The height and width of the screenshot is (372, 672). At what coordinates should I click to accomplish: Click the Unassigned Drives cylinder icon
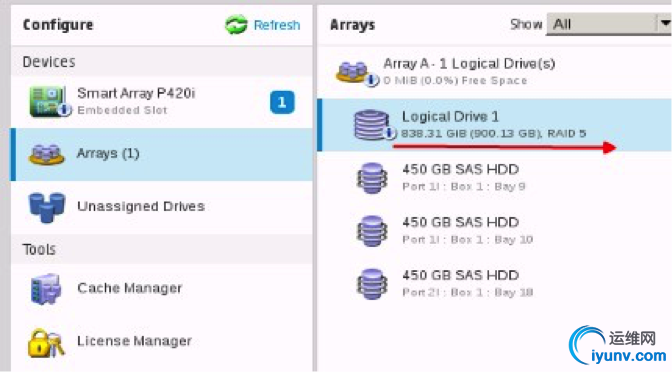click(x=47, y=208)
